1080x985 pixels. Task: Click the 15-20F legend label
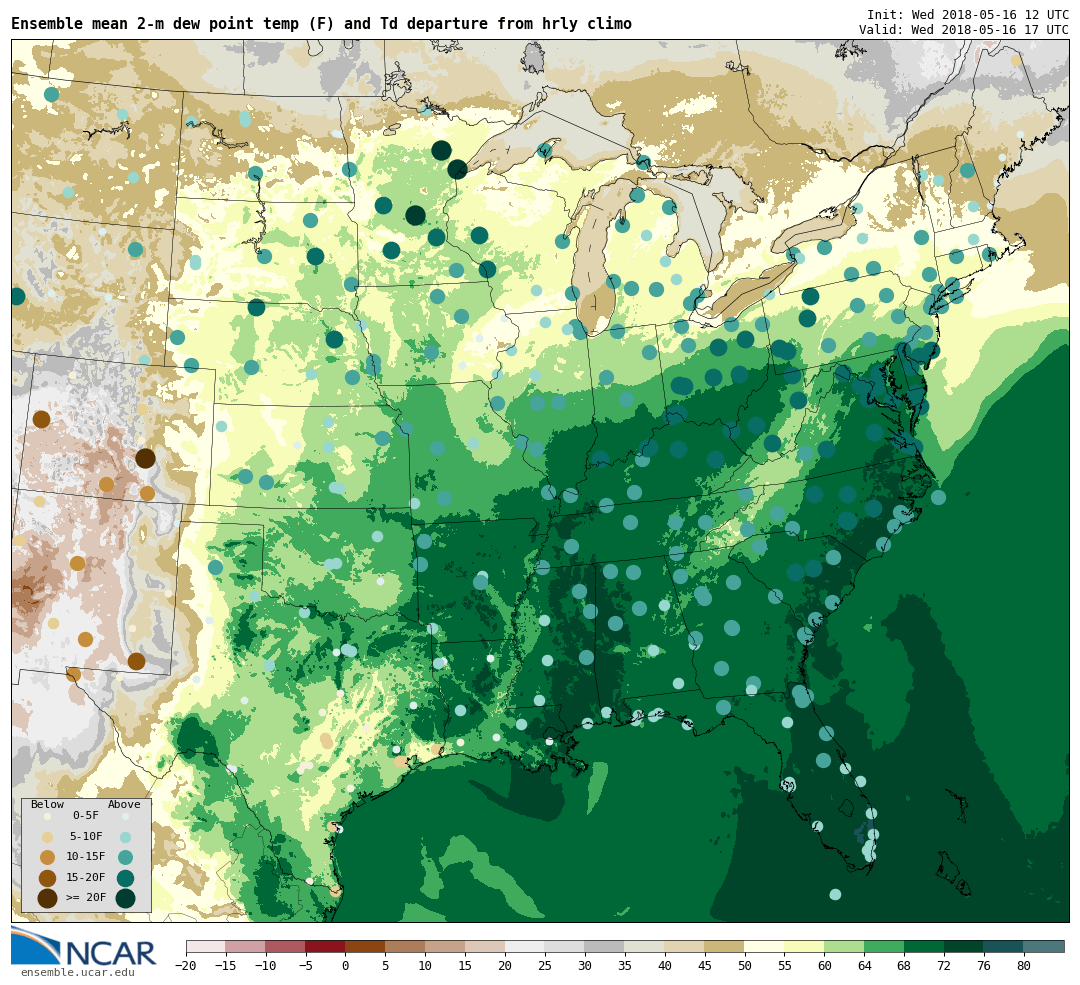click(86, 878)
